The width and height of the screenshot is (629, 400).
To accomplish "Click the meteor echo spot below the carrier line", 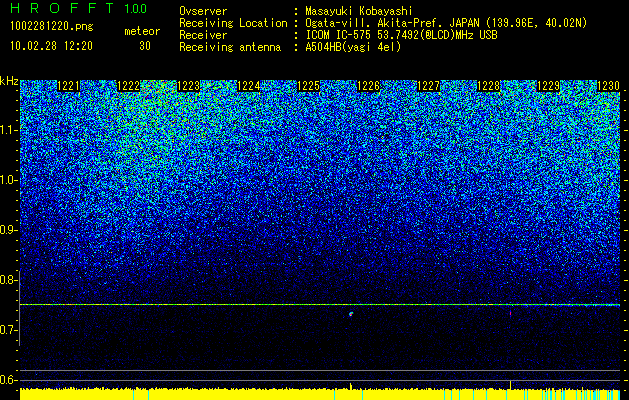I will [x=351, y=314].
